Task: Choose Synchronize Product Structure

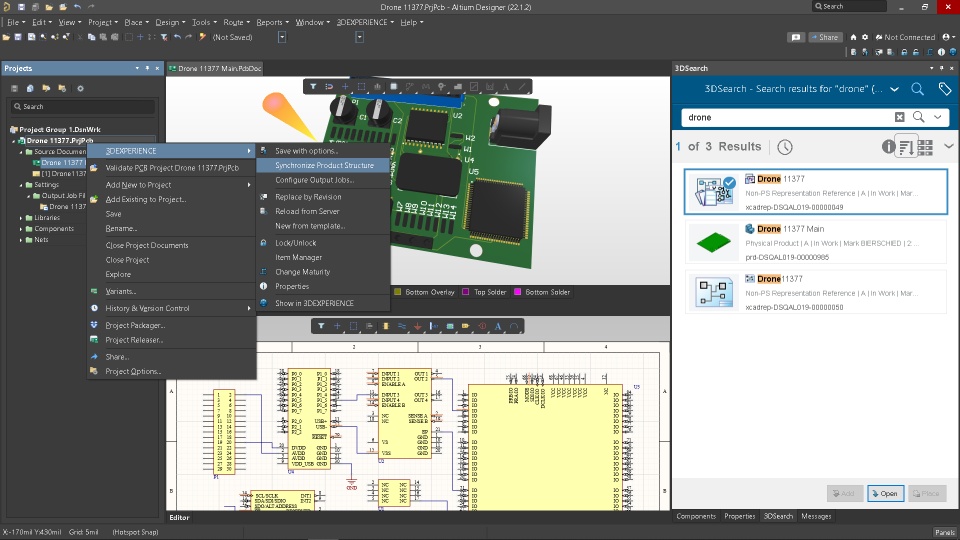Action: (x=323, y=165)
